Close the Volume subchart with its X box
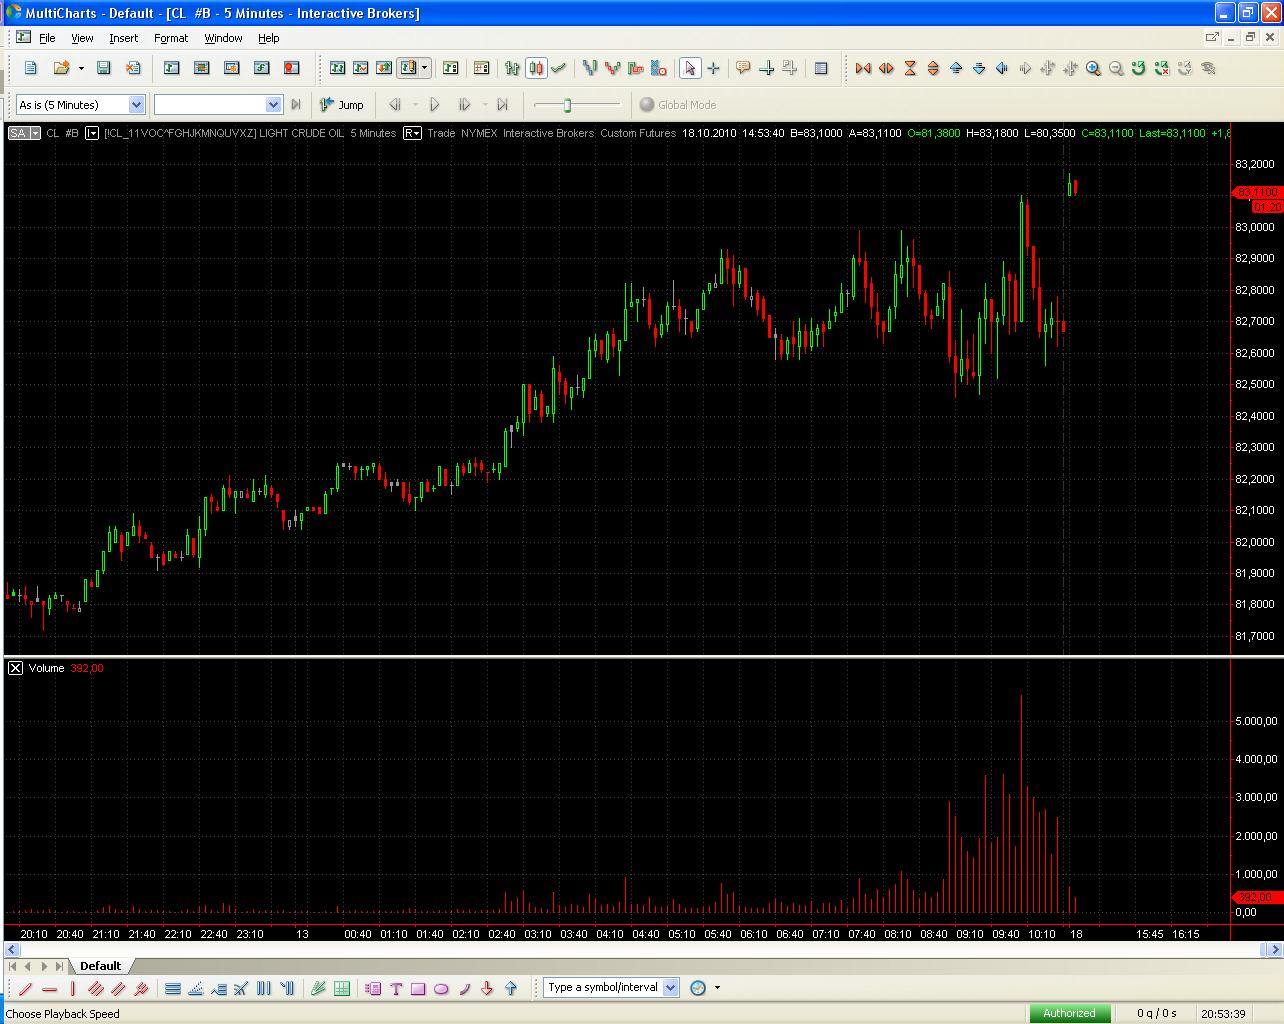Viewport: 1284px width, 1024px height. coord(15,668)
